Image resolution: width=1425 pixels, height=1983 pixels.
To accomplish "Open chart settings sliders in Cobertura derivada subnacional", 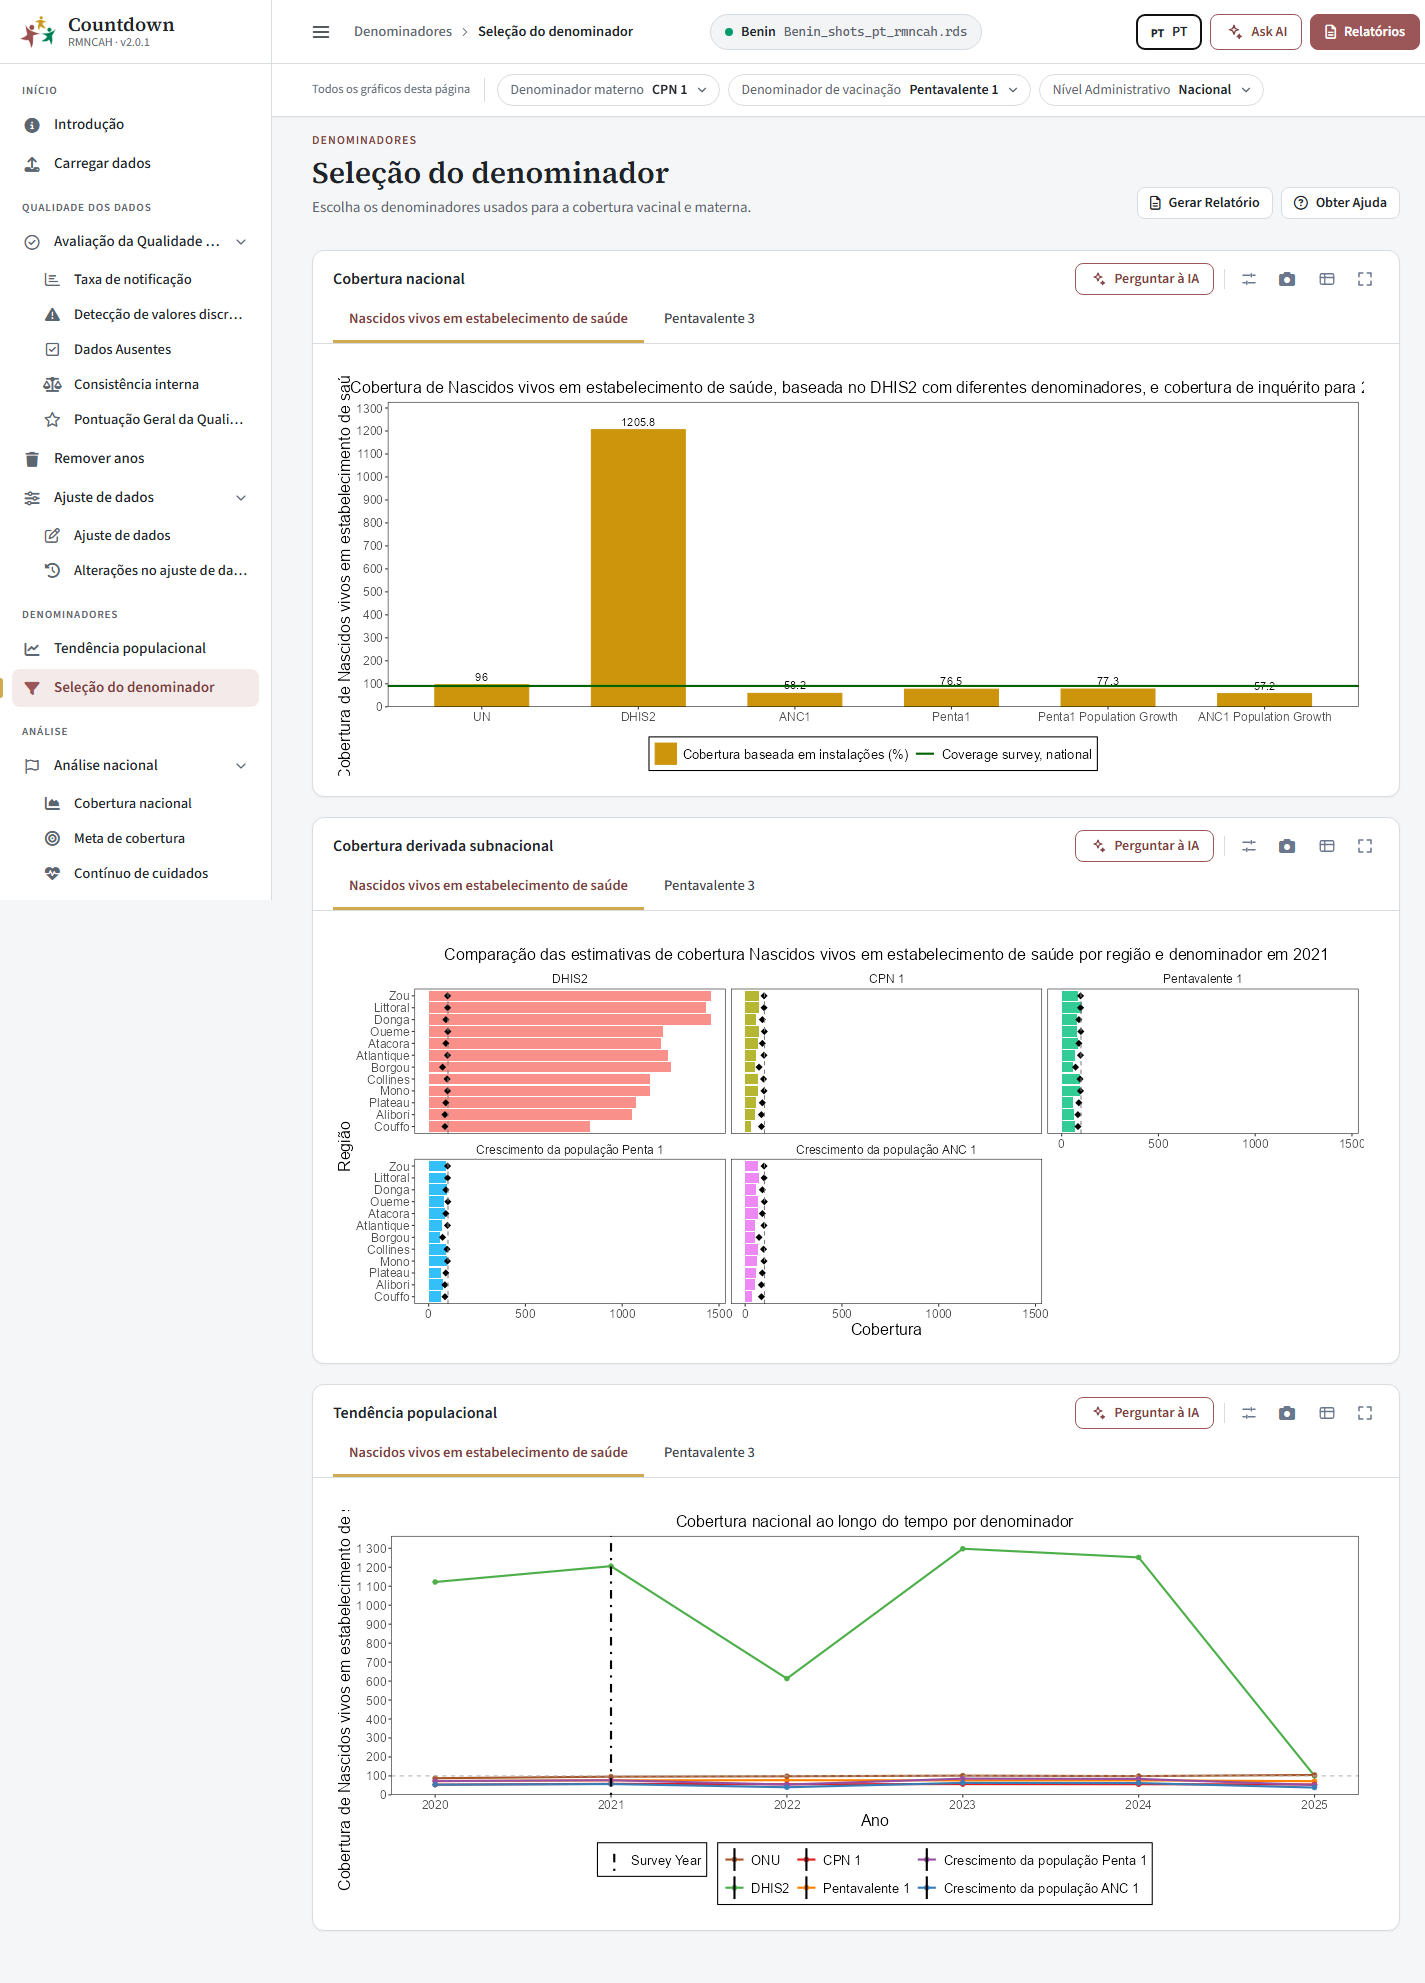I will 1249,846.
